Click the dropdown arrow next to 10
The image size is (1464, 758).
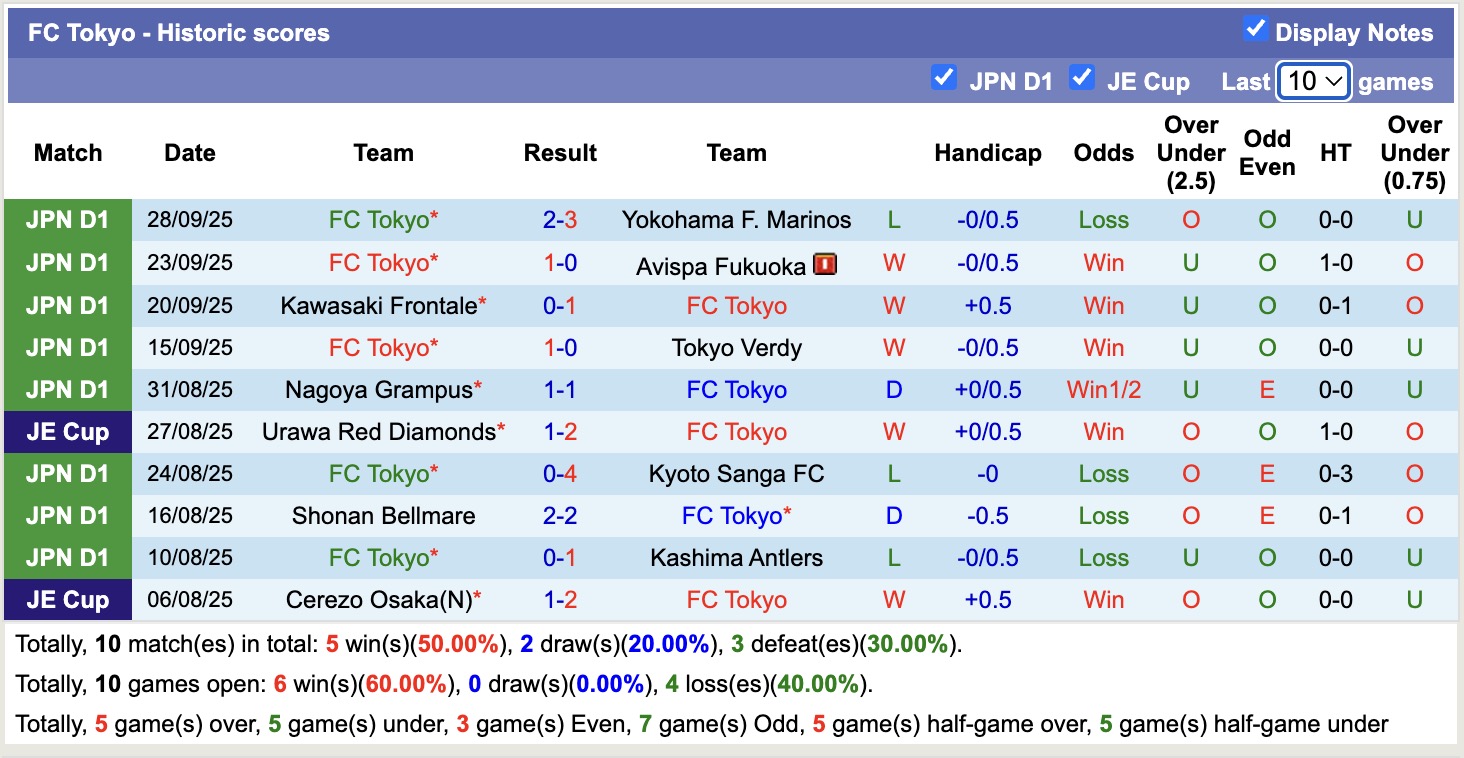click(1334, 81)
